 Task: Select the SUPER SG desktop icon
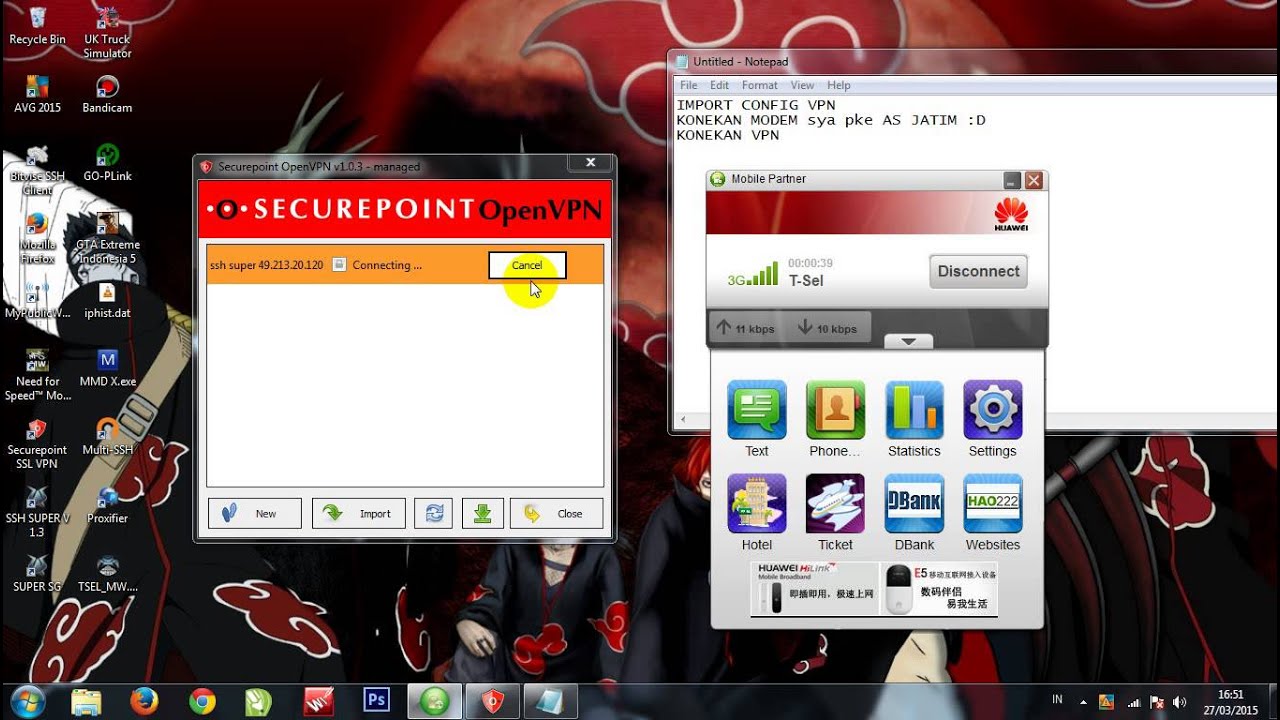[x=37, y=573]
